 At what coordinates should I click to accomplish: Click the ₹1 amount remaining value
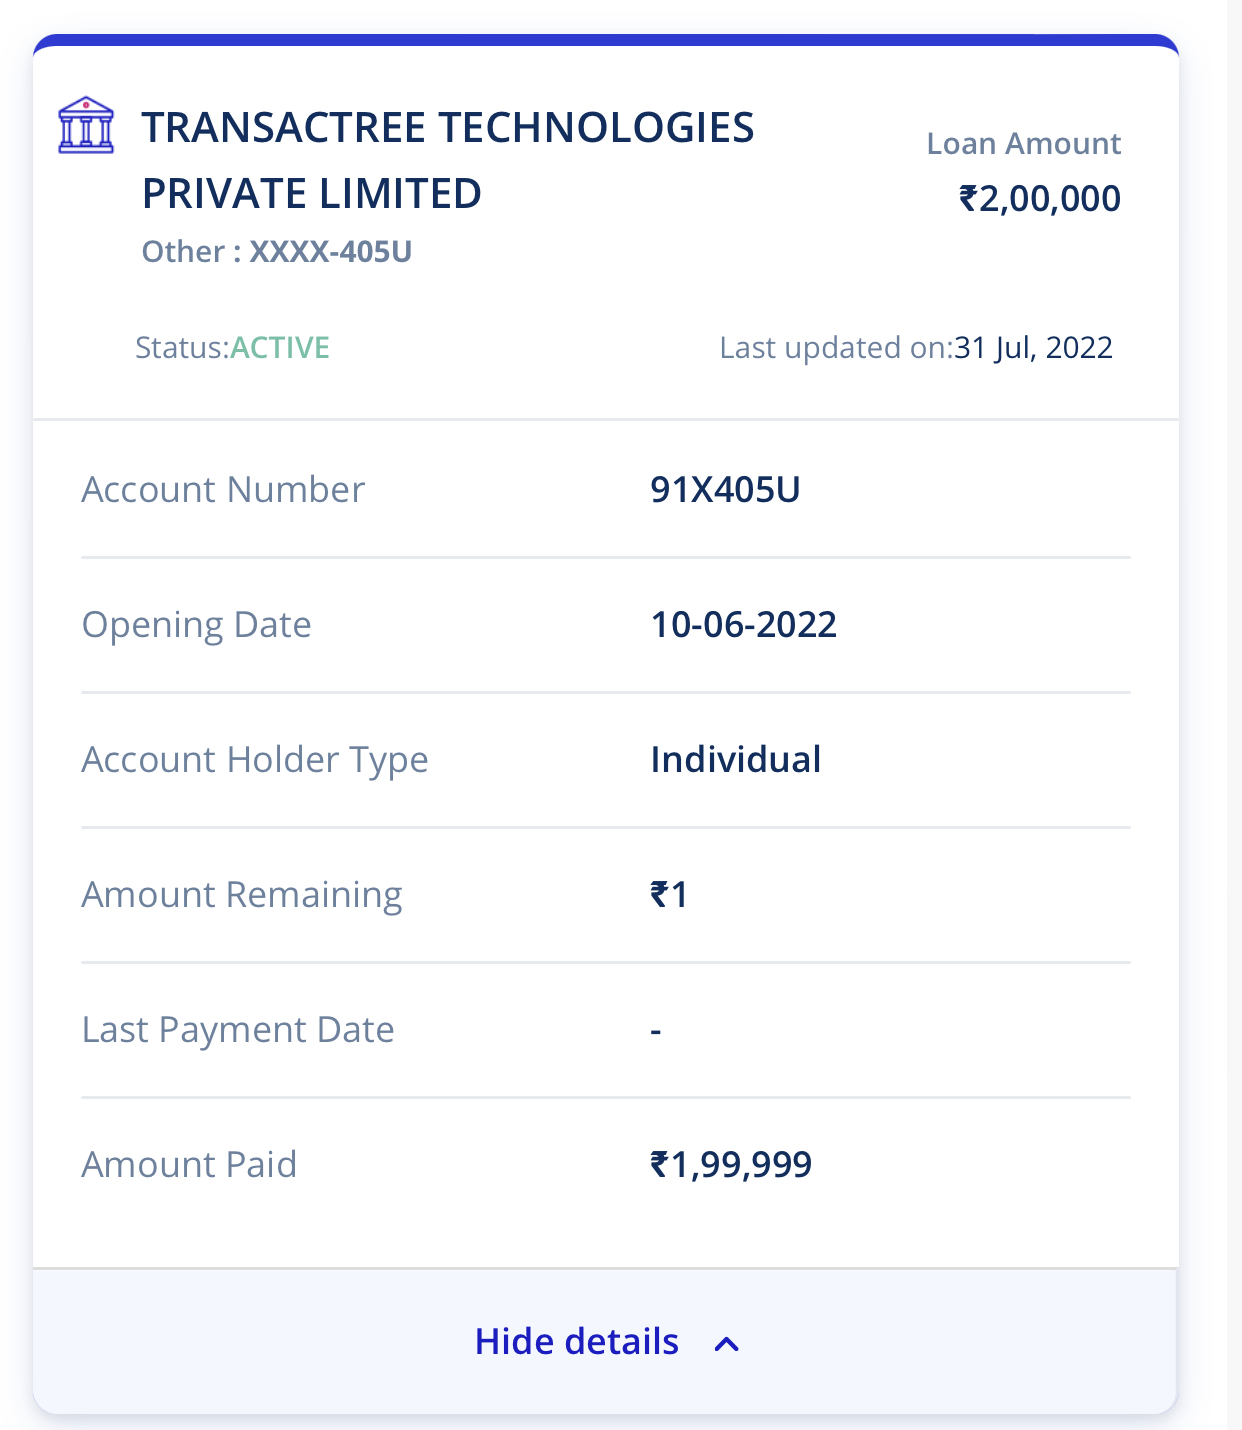(x=669, y=895)
